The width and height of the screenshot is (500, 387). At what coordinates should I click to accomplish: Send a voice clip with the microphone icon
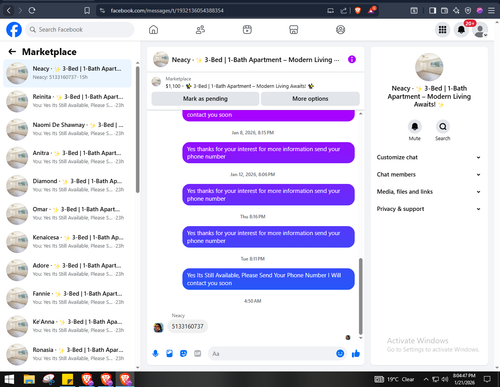pos(155,353)
